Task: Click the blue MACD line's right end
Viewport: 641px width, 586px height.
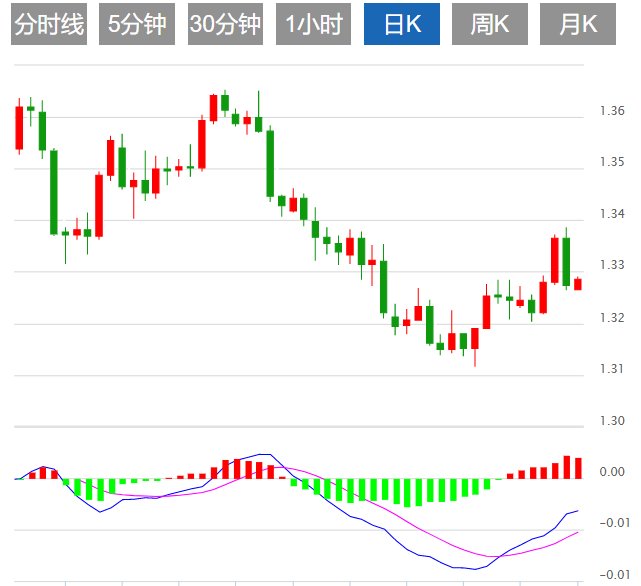Action: pyautogui.click(x=577, y=511)
